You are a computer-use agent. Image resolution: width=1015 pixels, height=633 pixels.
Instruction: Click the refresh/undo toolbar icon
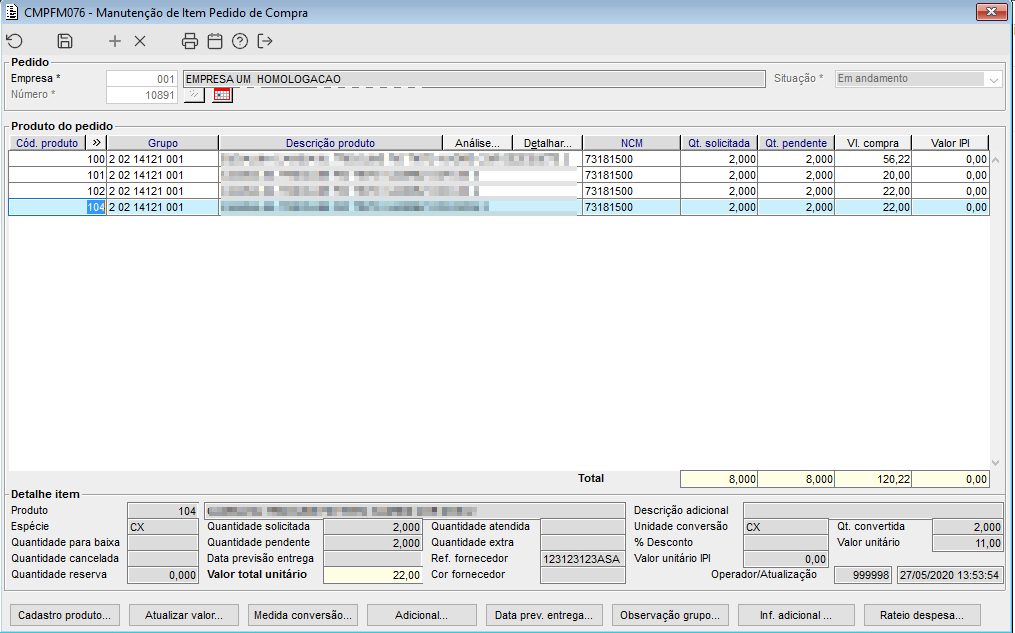pos(14,41)
